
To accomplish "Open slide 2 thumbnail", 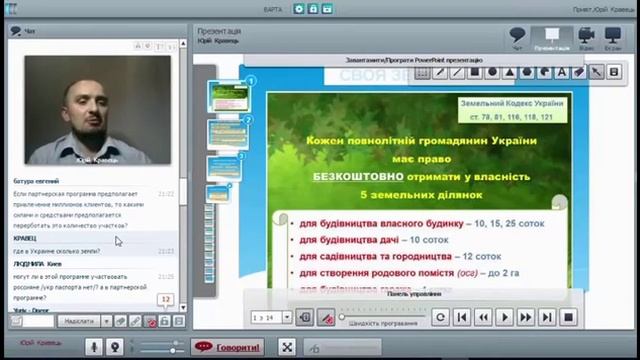I will (x=228, y=134).
